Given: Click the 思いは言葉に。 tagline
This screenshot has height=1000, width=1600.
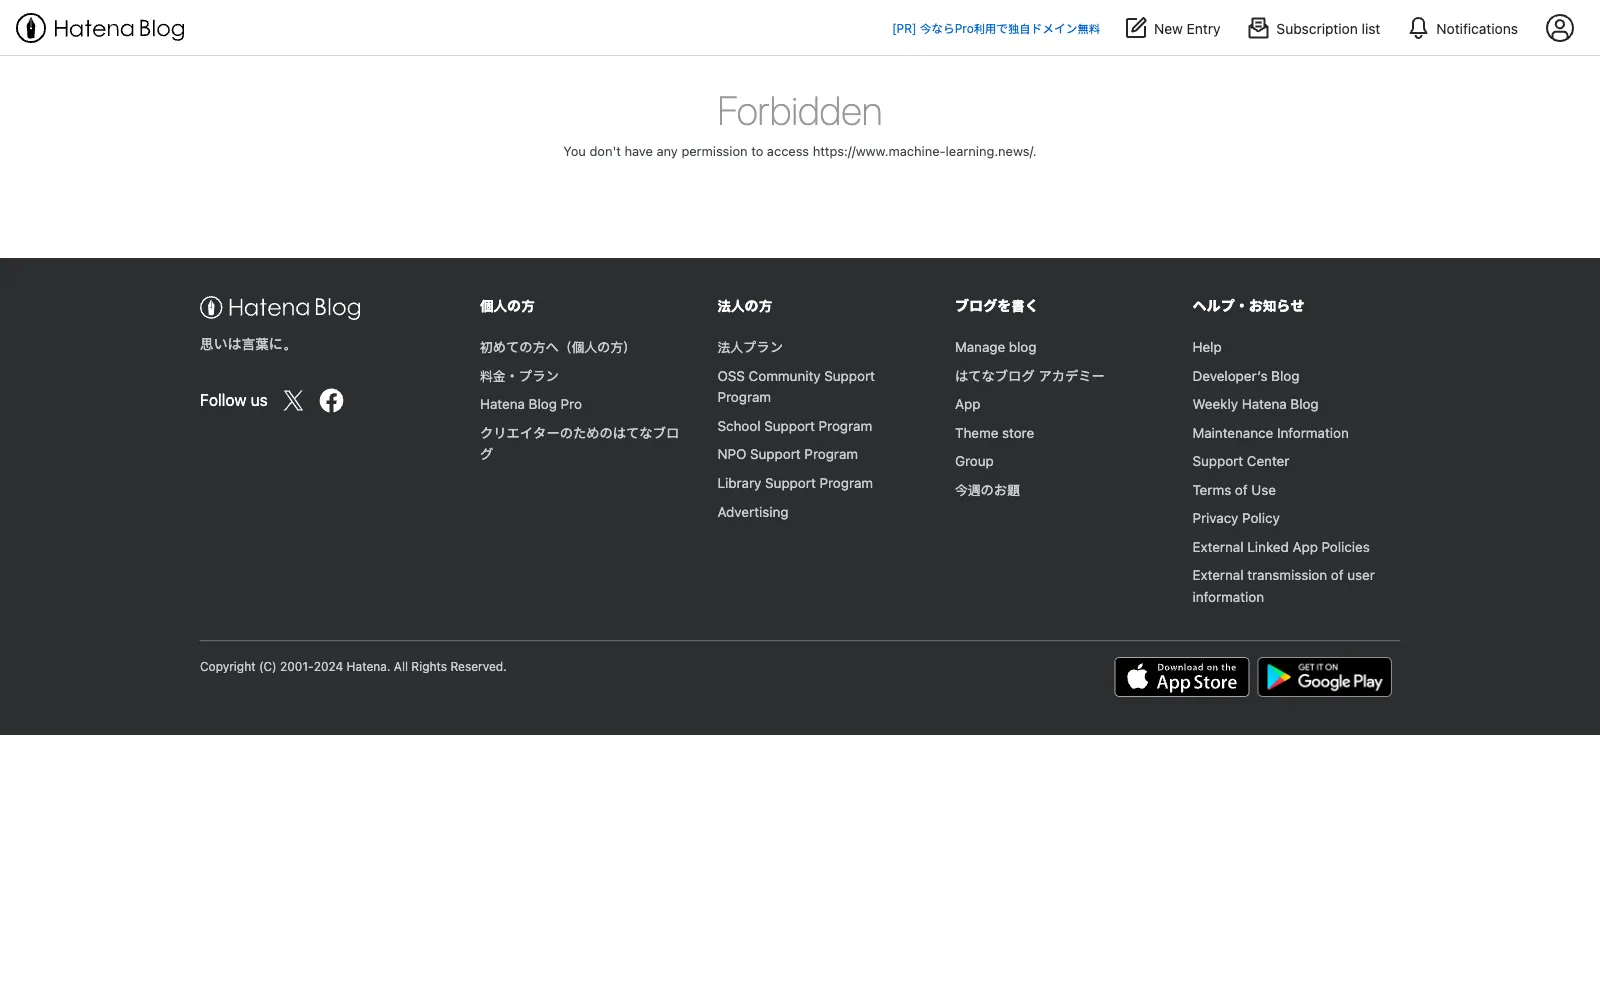Looking at the screenshot, I should point(246,344).
